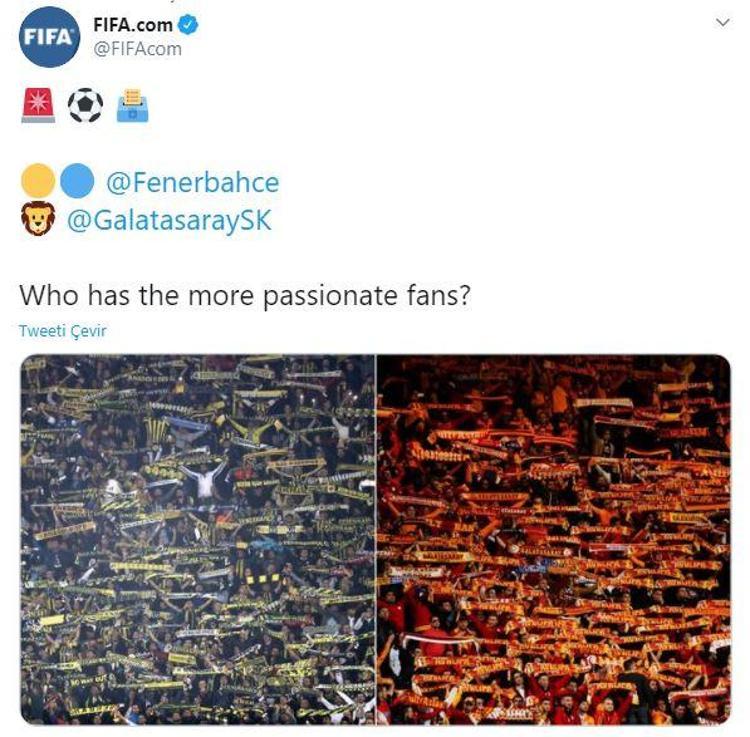Open the red-orange Galatasaray fans photo
750x737 pixels.
[554, 539]
